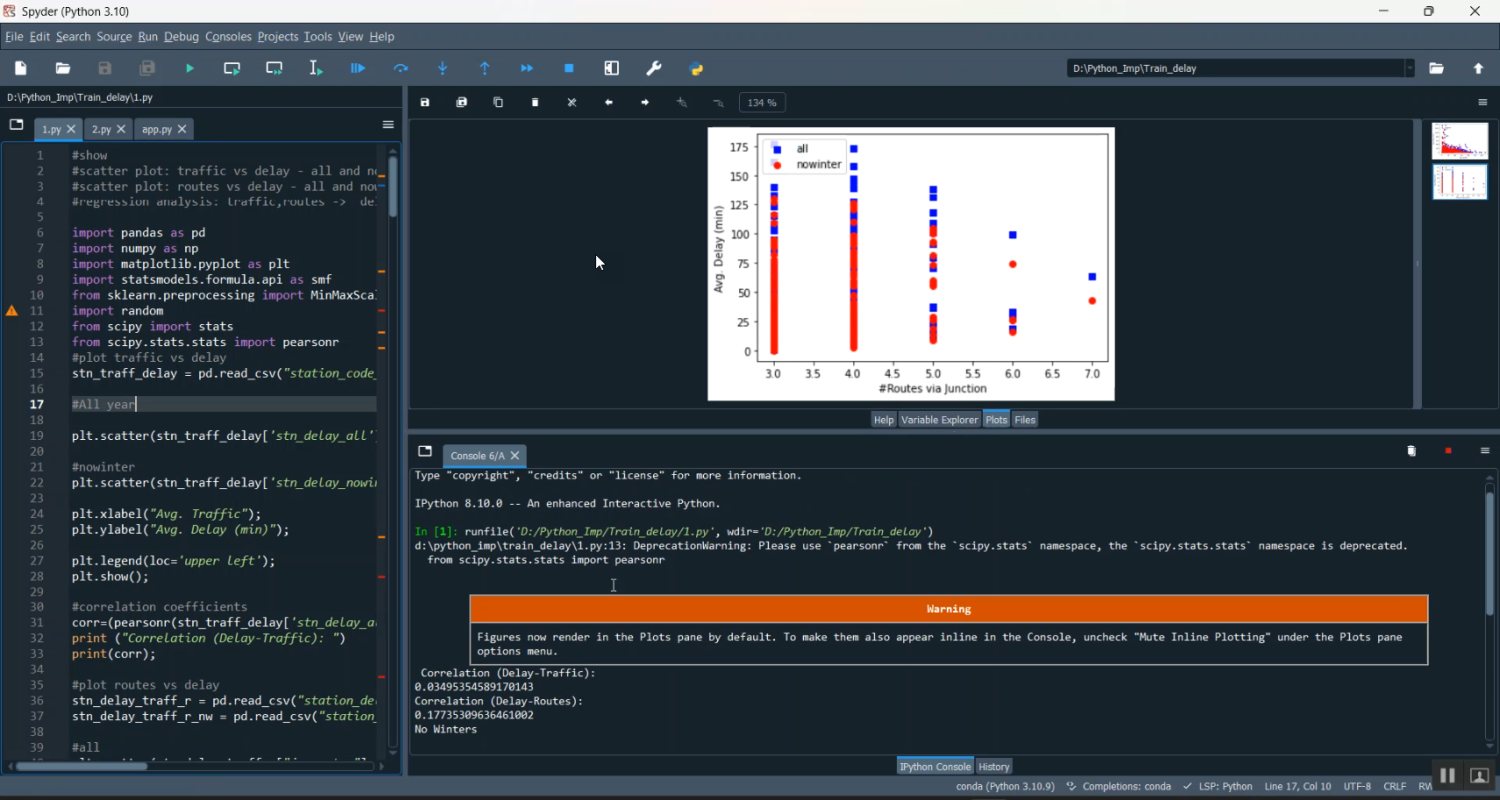Open the editor pane options hamburger menu
Image resolution: width=1500 pixels, height=800 pixels.
coord(388,125)
